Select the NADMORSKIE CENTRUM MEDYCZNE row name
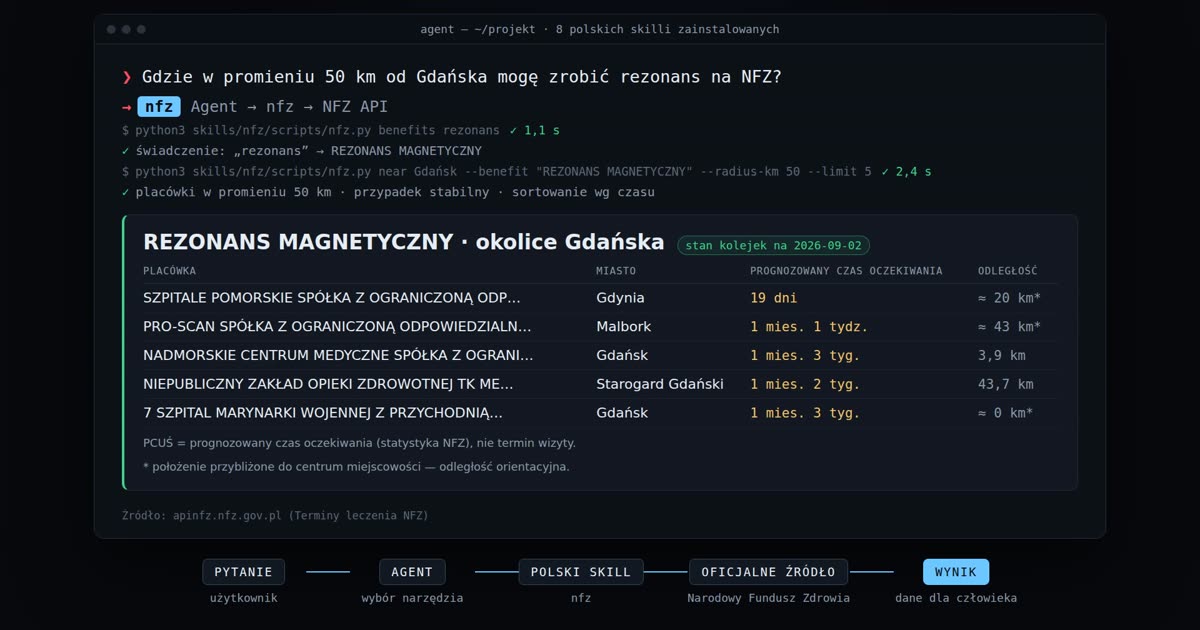1200x630 pixels. 338,355
